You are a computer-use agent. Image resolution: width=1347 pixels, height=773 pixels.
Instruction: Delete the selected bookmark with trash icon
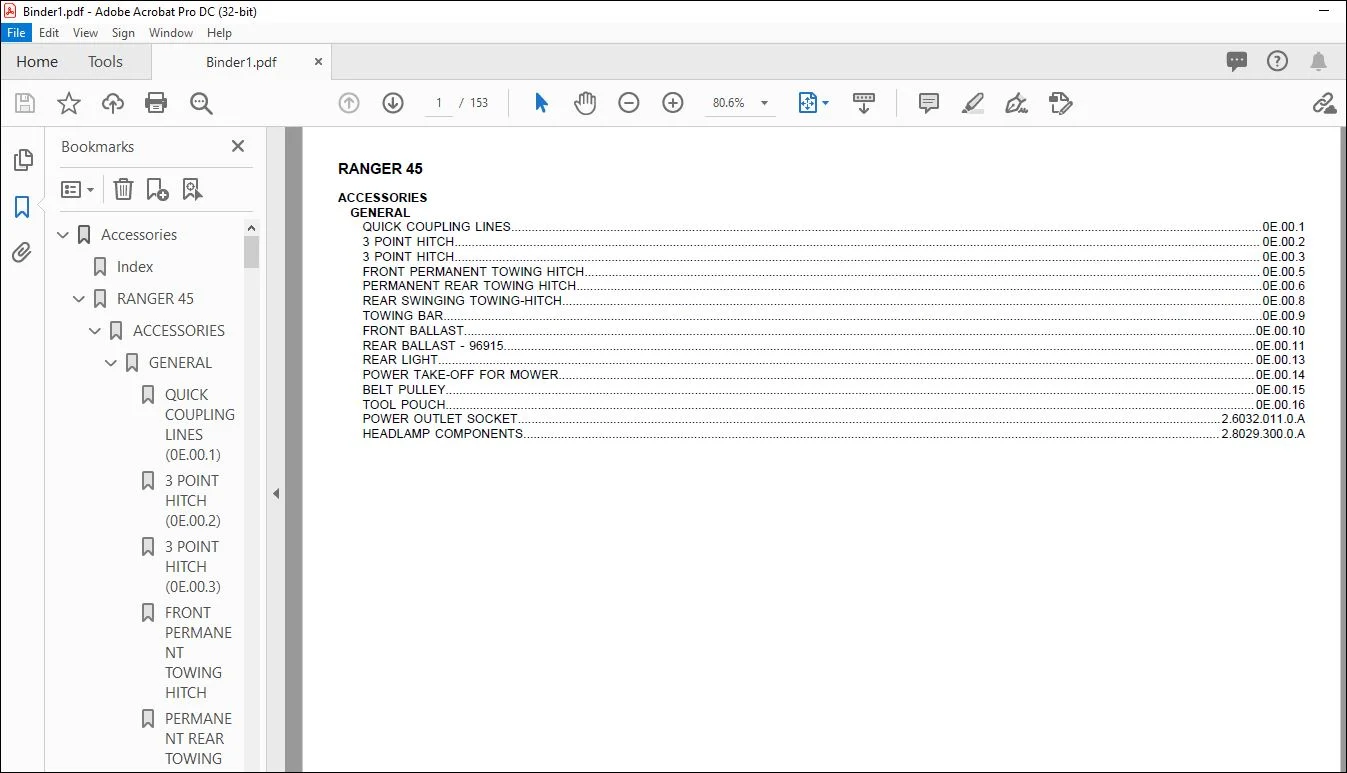(123, 189)
